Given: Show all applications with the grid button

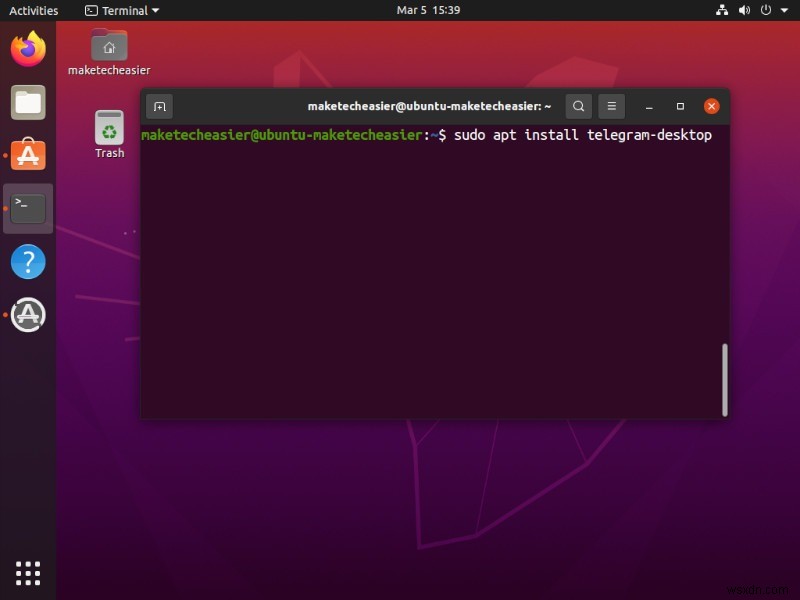Looking at the screenshot, I should click(27, 573).
